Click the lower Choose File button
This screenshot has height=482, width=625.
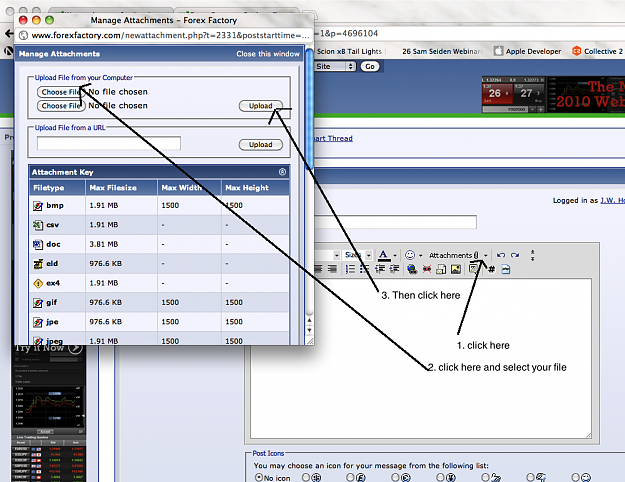click(61, 106)
